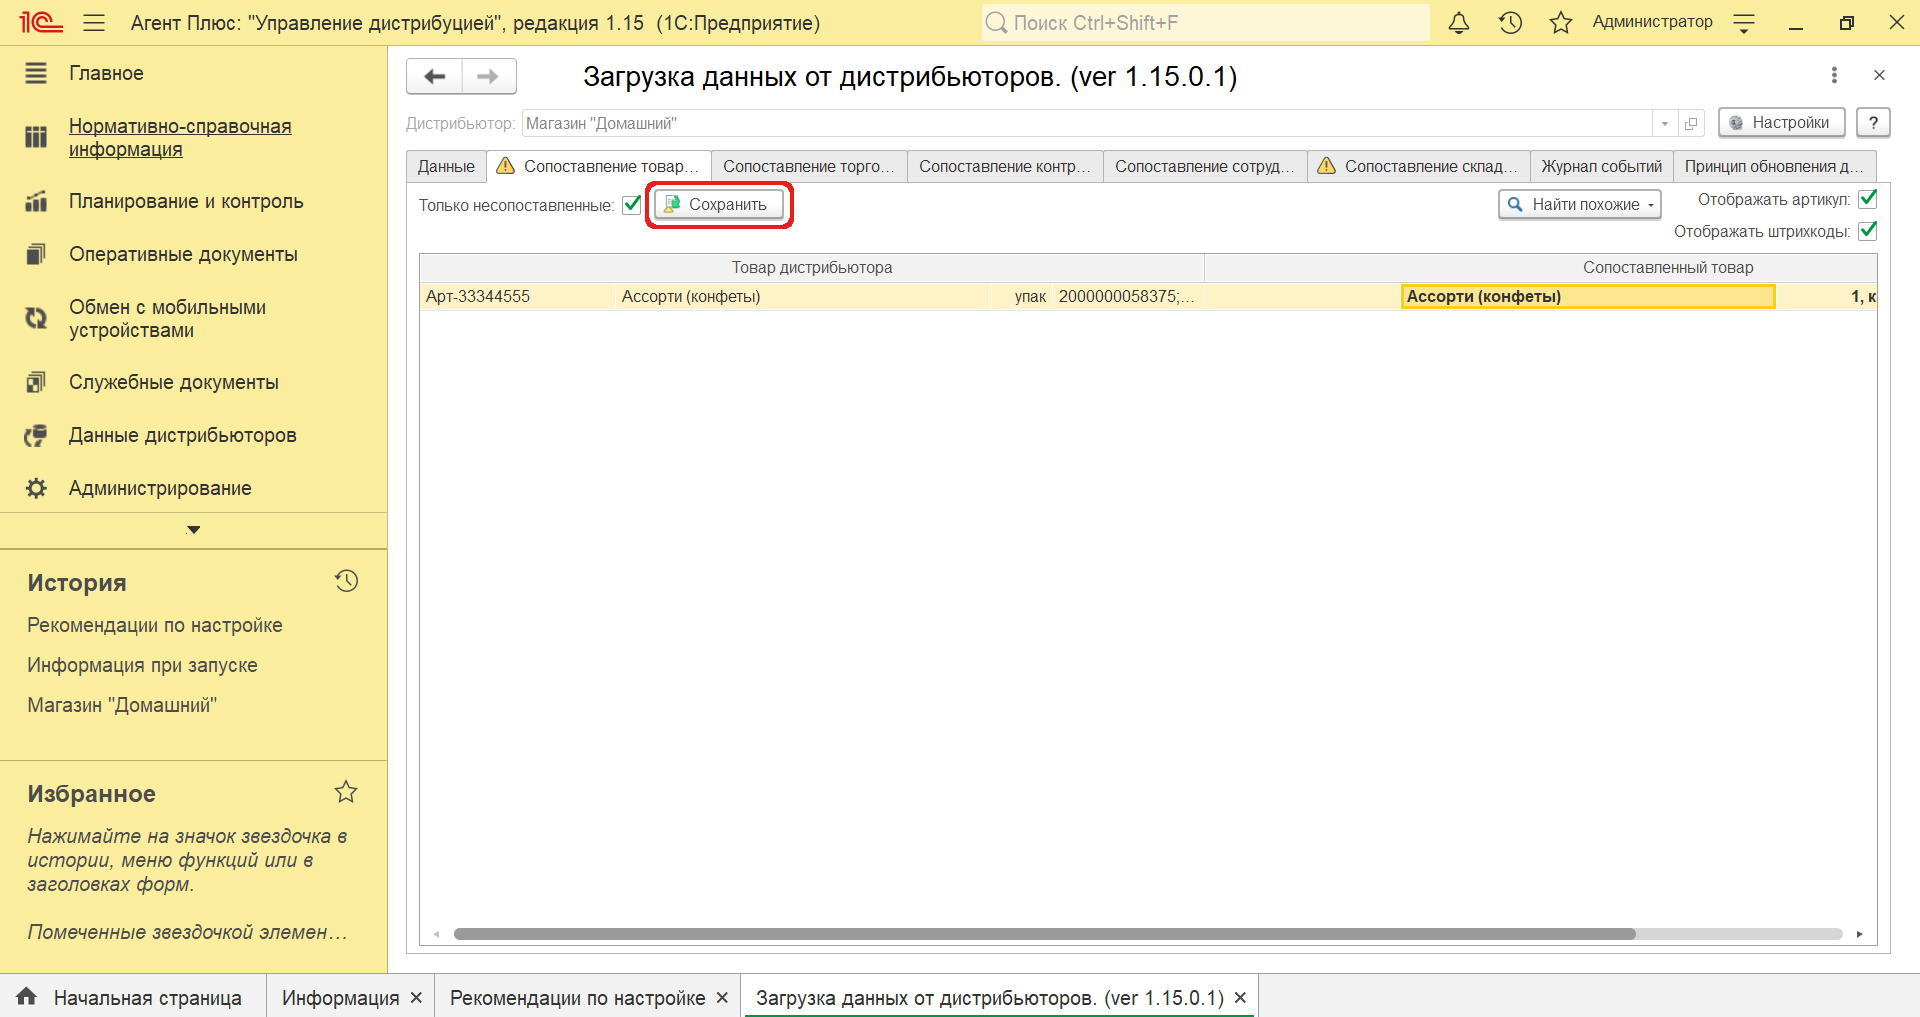Click the Служебные документы icon
Screen dimensions: 1920x1017
pos(36,382)
